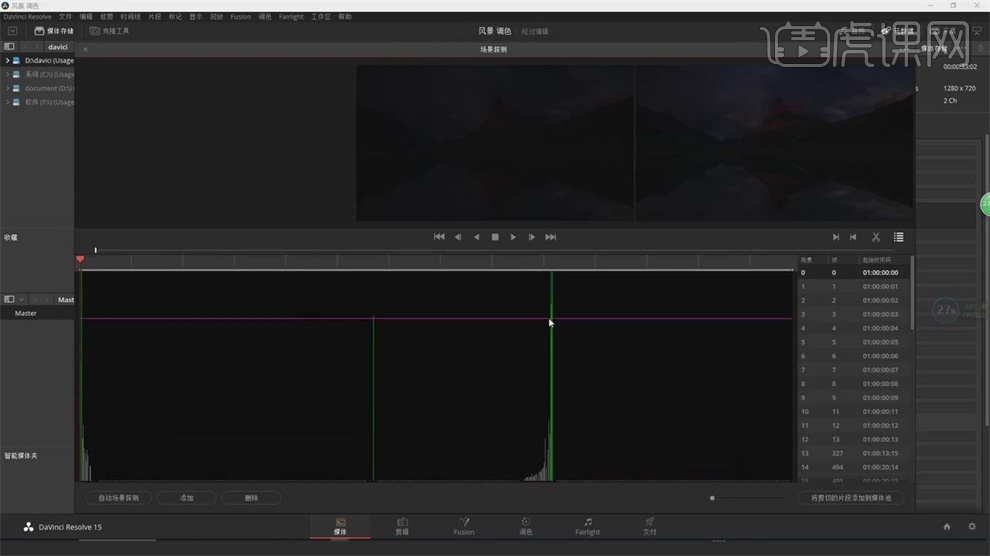Select the cut row 01:00:00:00
Viewport: 990px width, 556px height.
pos(854,273)
